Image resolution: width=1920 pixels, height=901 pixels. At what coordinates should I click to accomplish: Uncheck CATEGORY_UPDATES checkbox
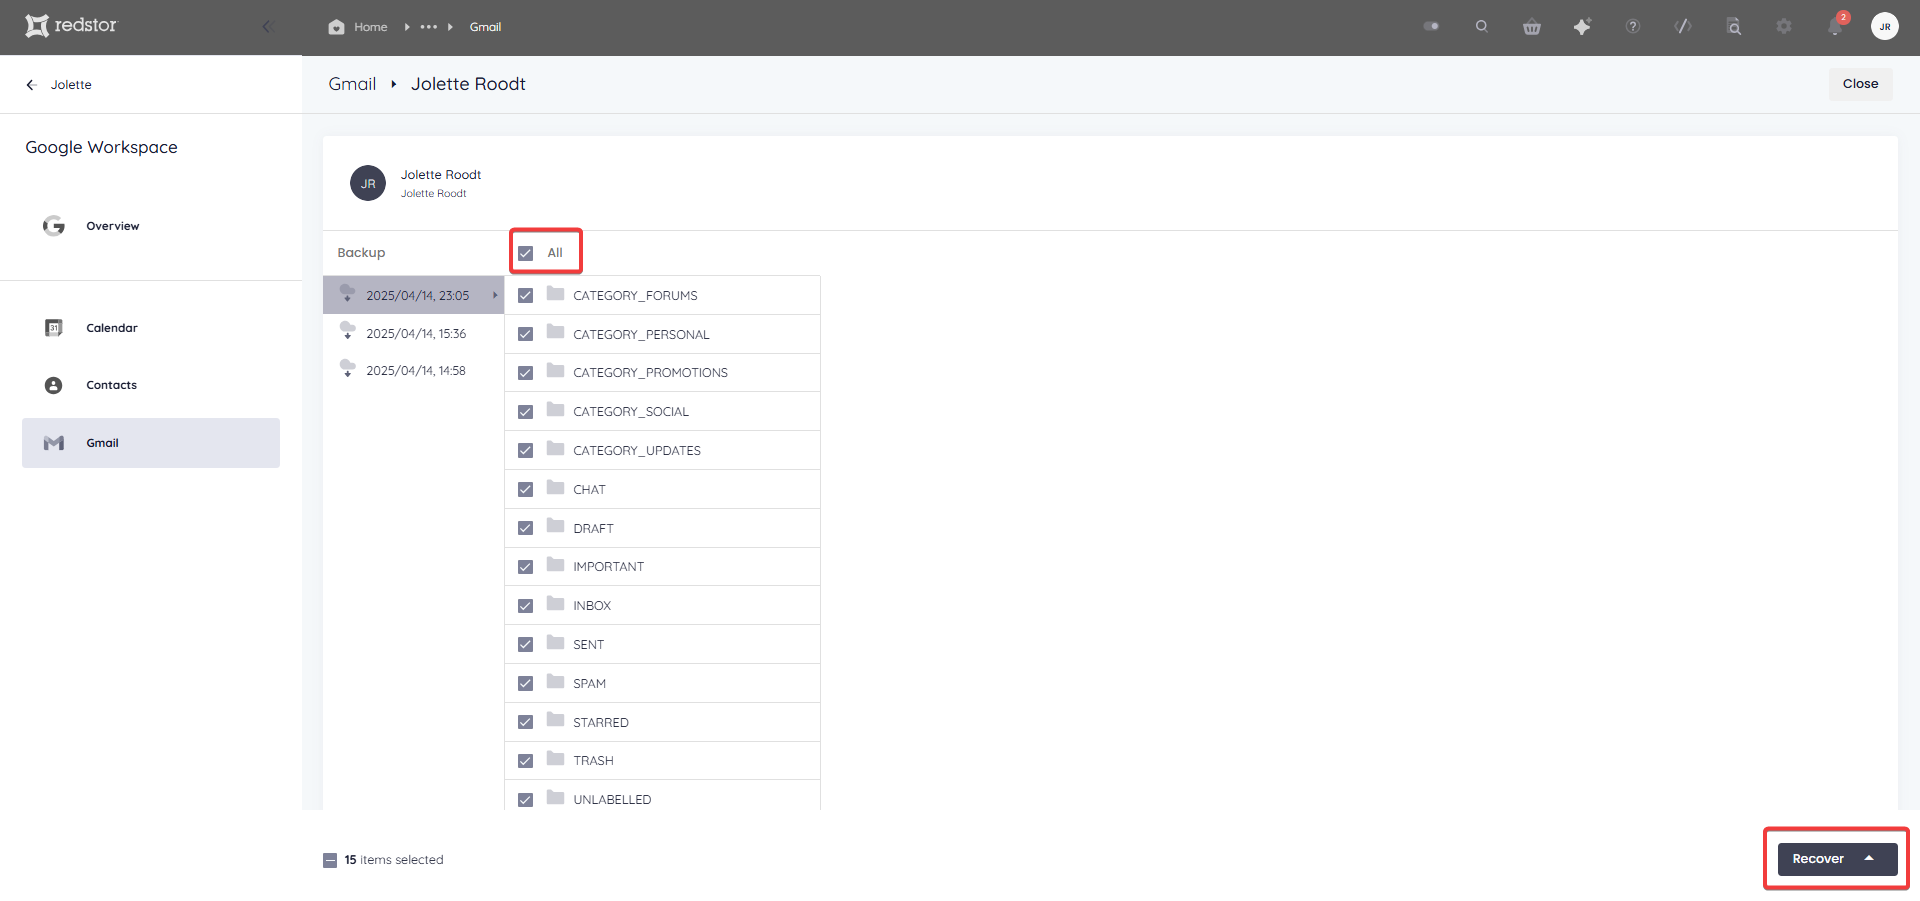point(526,451)
